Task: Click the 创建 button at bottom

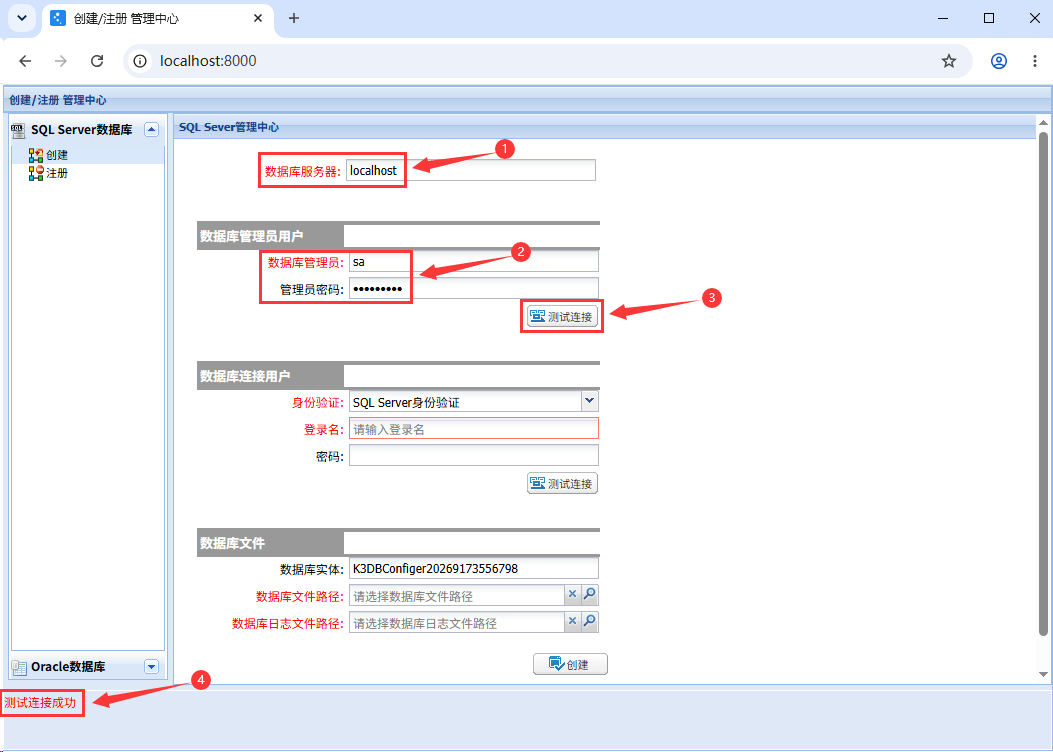Action: coord(570,664)
